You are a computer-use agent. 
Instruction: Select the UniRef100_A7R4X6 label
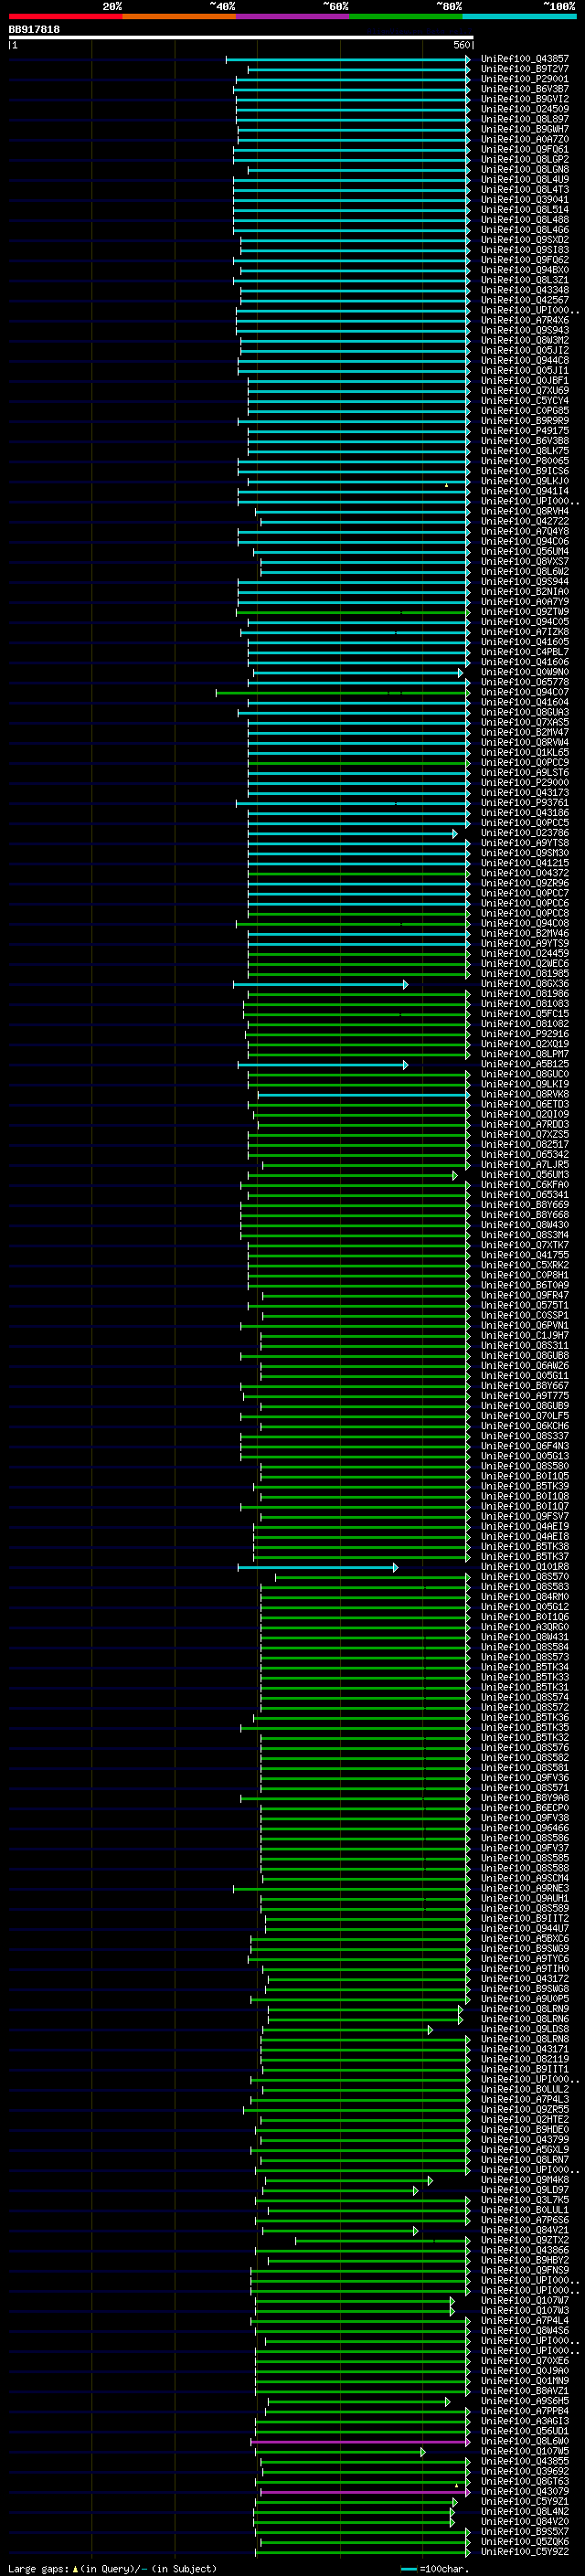pyautogui.click(x=524, y=320)
